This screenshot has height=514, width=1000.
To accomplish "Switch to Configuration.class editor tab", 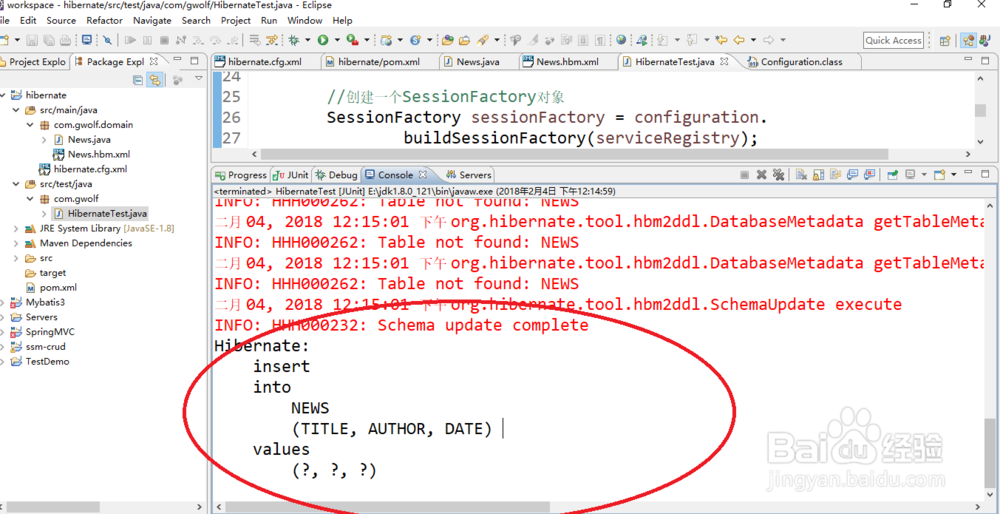I will (x=802, y=62).
